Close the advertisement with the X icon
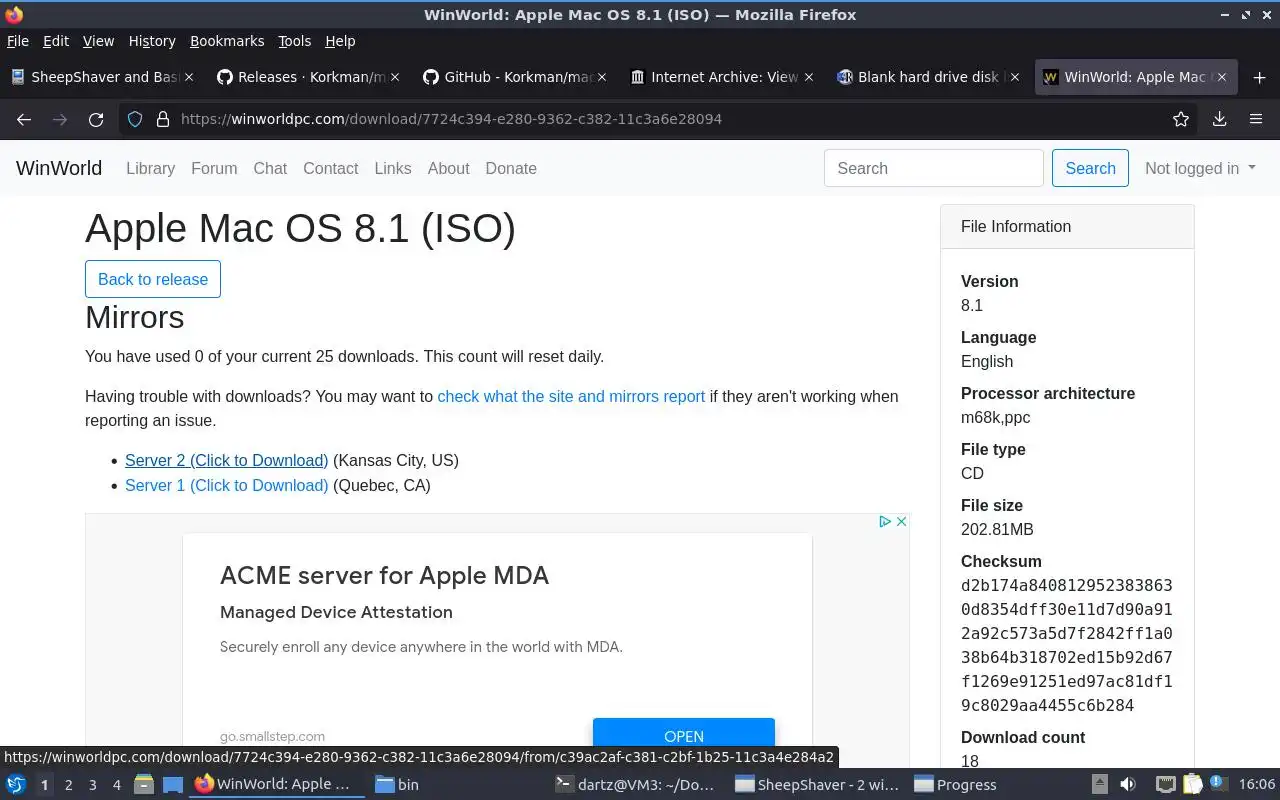1280x800 pixels. pyautogui.click(x=901, y=521)
